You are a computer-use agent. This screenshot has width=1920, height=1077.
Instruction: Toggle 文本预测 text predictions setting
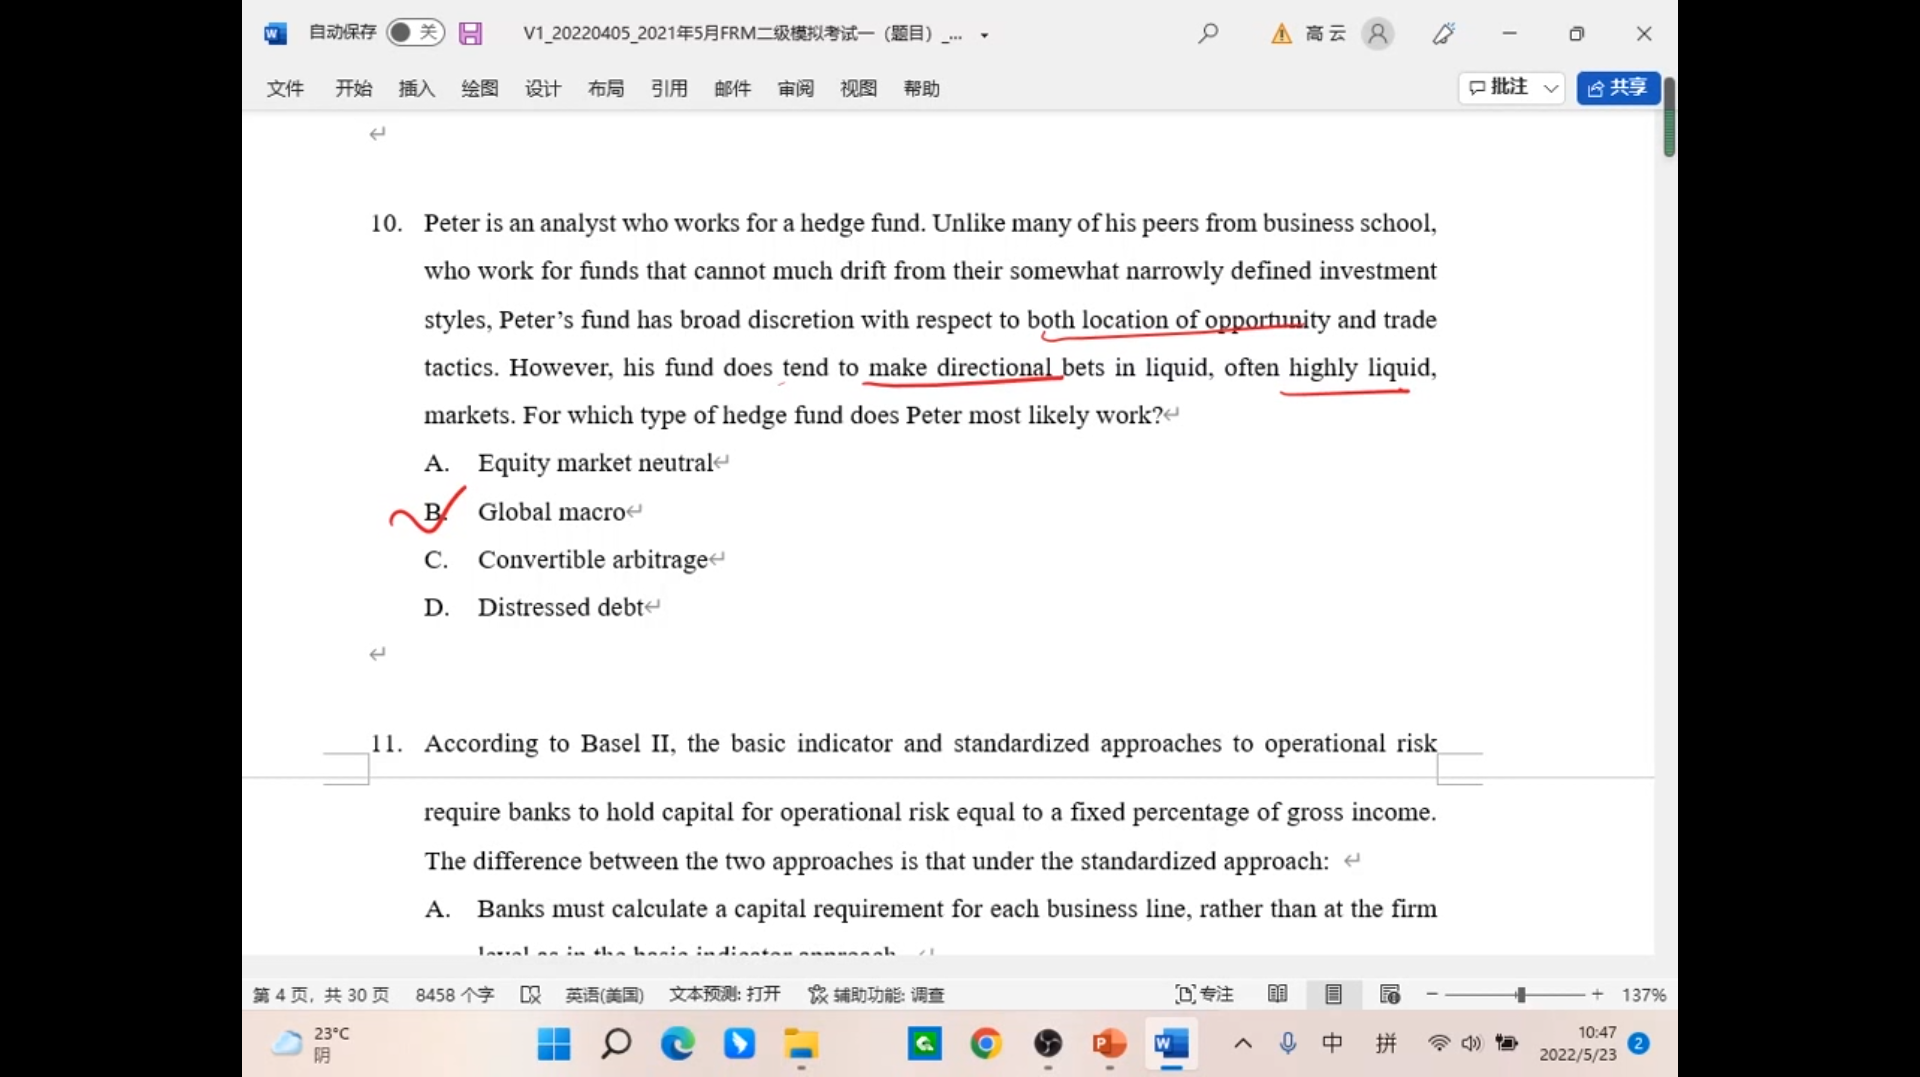point(724,994)
